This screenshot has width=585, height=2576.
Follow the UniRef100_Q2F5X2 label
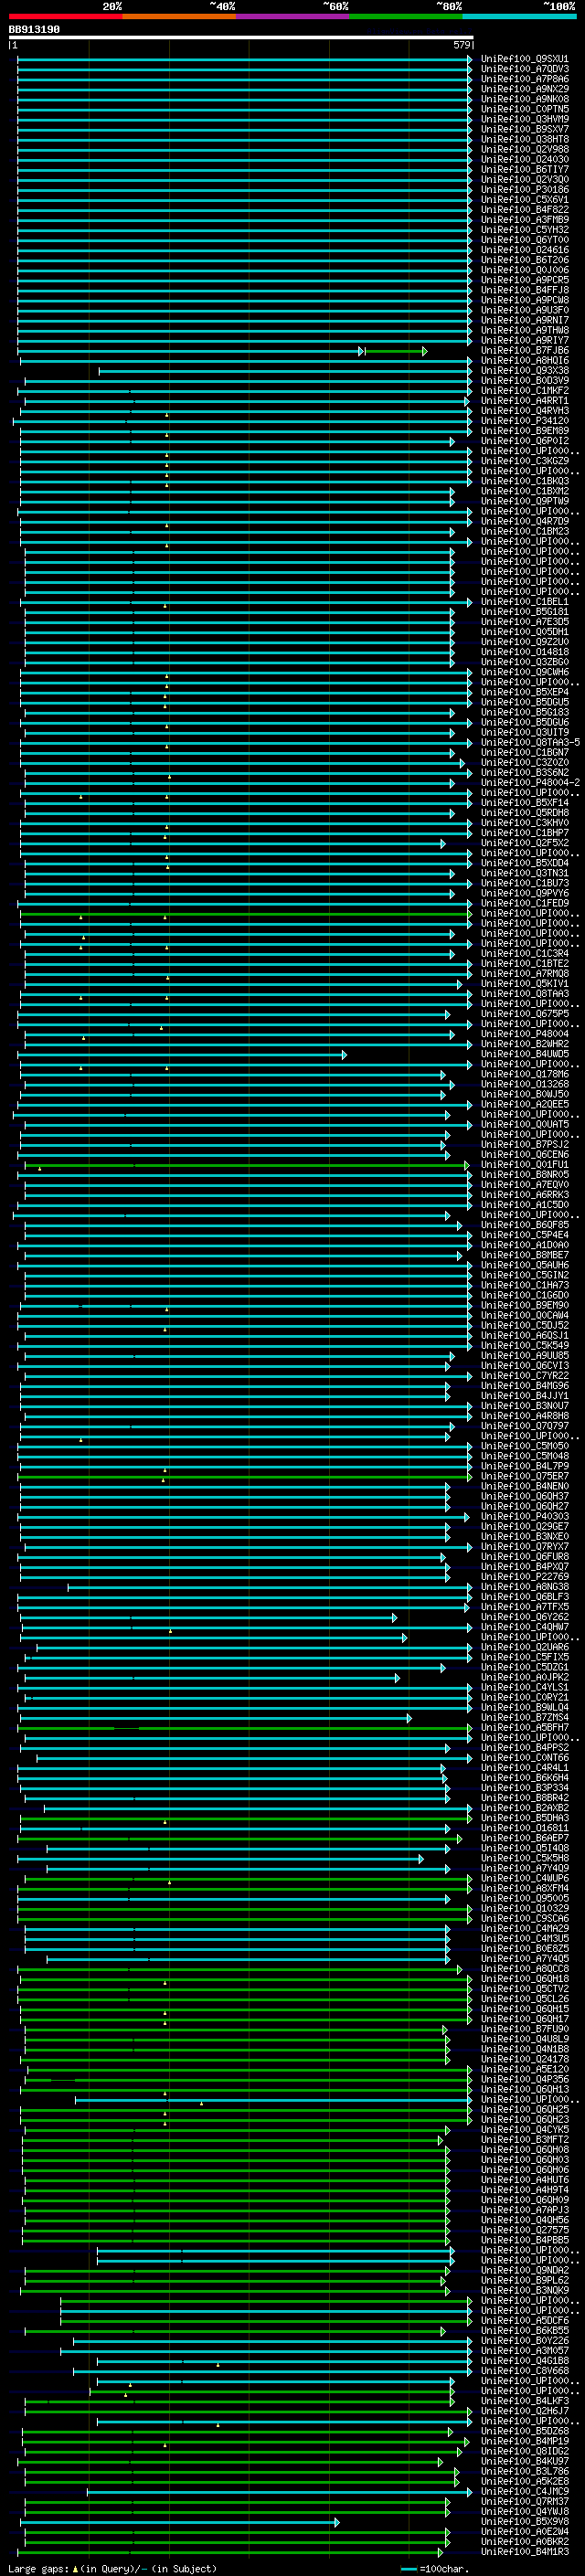click(x=524, y=843)
